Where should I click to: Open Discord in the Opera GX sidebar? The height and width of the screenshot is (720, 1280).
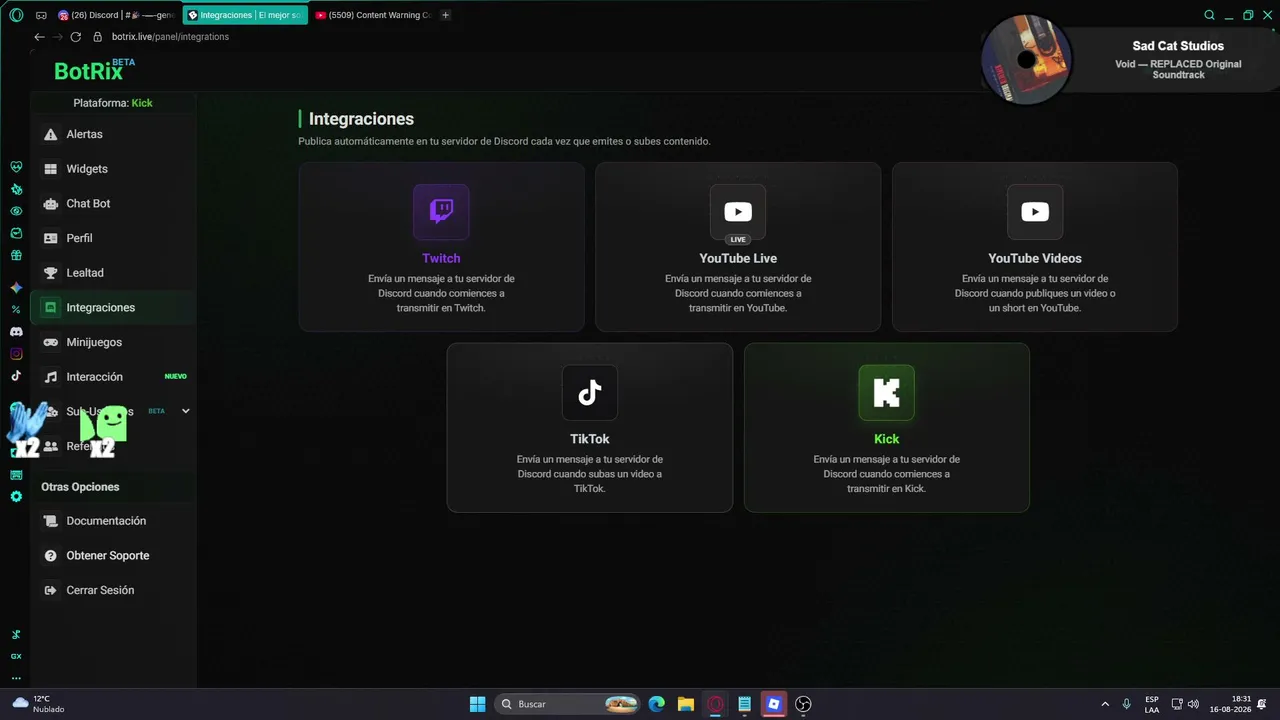point(16,331)
